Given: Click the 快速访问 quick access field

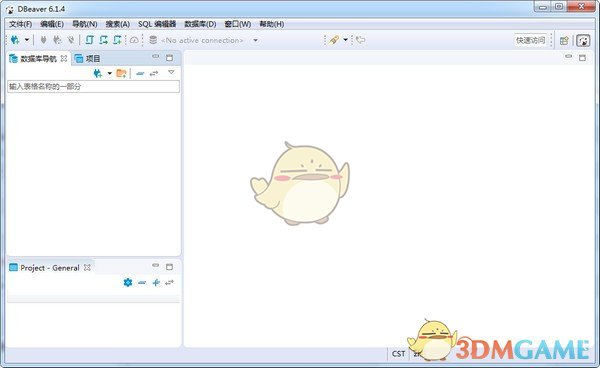Looking at the screenshot, I should (x=530, y=40).
